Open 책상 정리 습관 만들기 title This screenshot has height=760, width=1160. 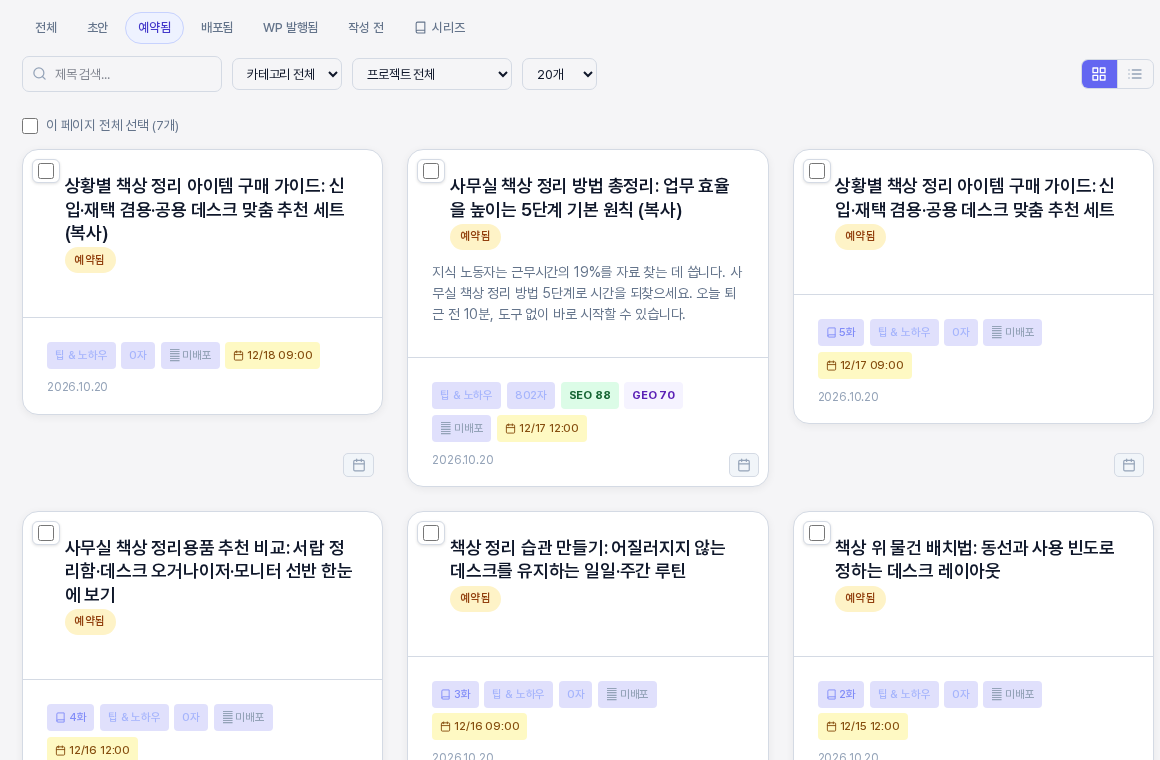pos(587,559)
